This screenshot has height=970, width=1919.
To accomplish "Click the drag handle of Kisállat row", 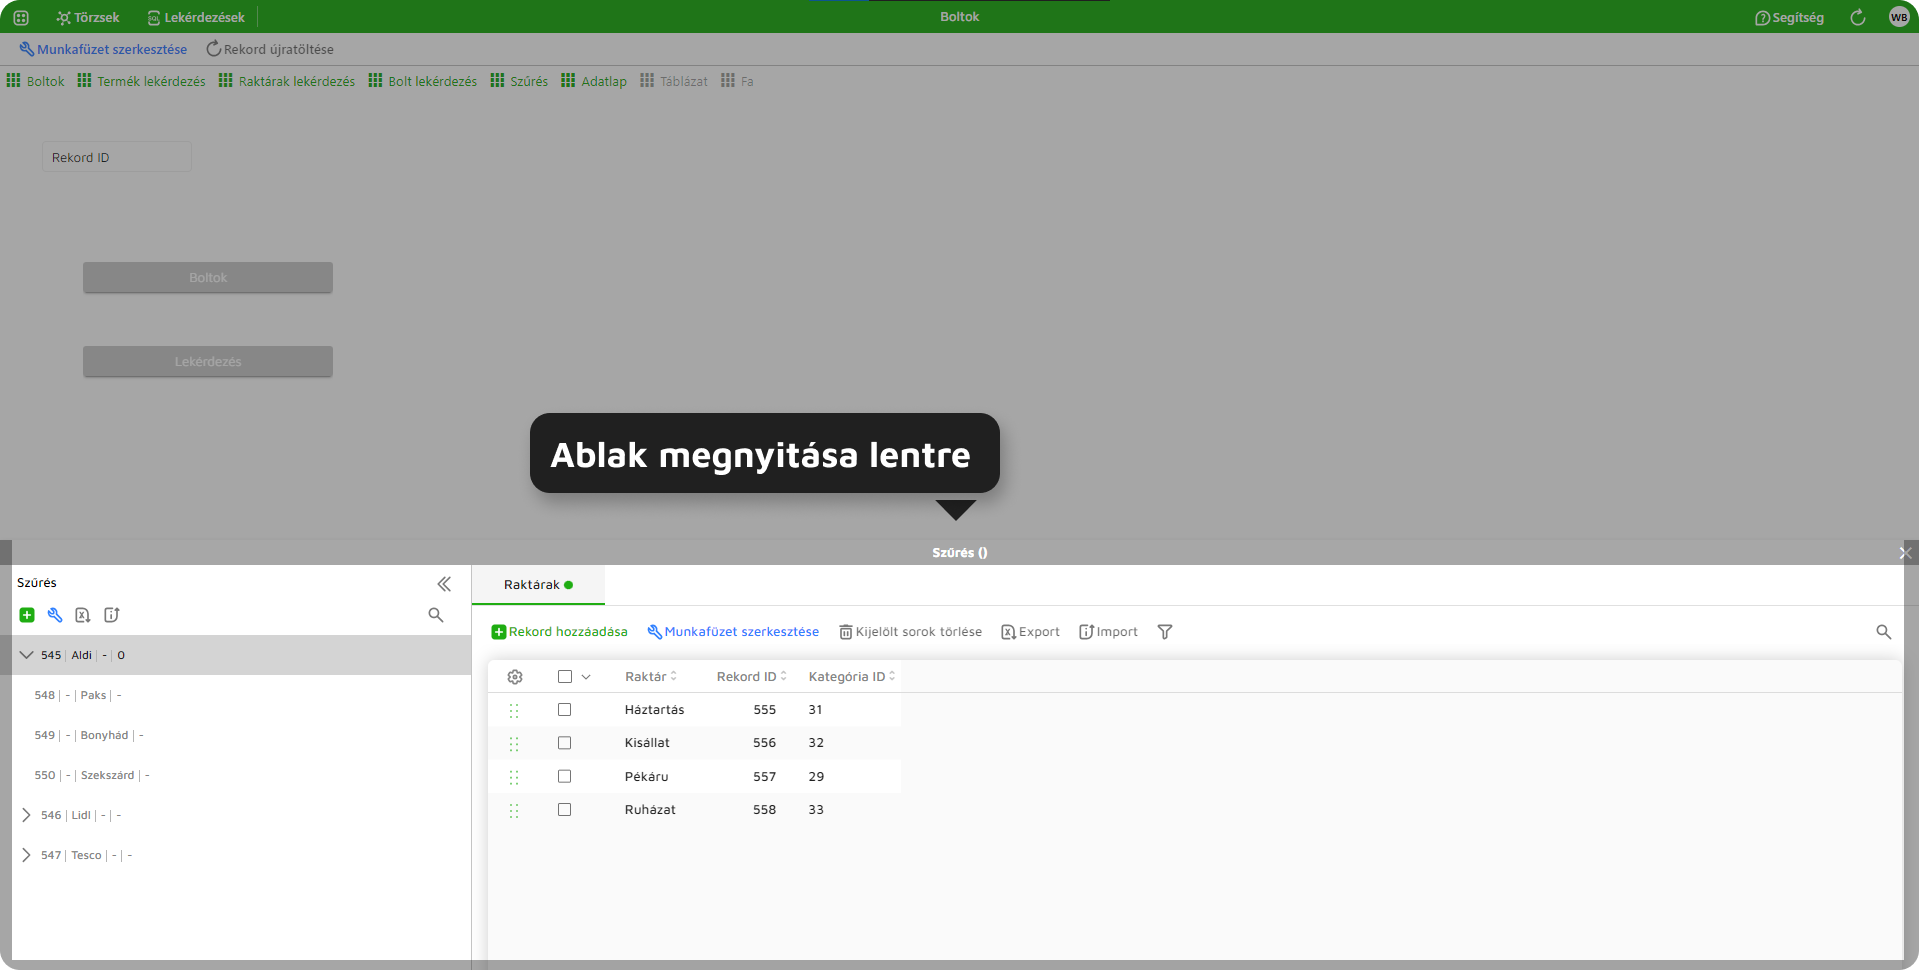I will pyautogui.click(x=514, y=743).
